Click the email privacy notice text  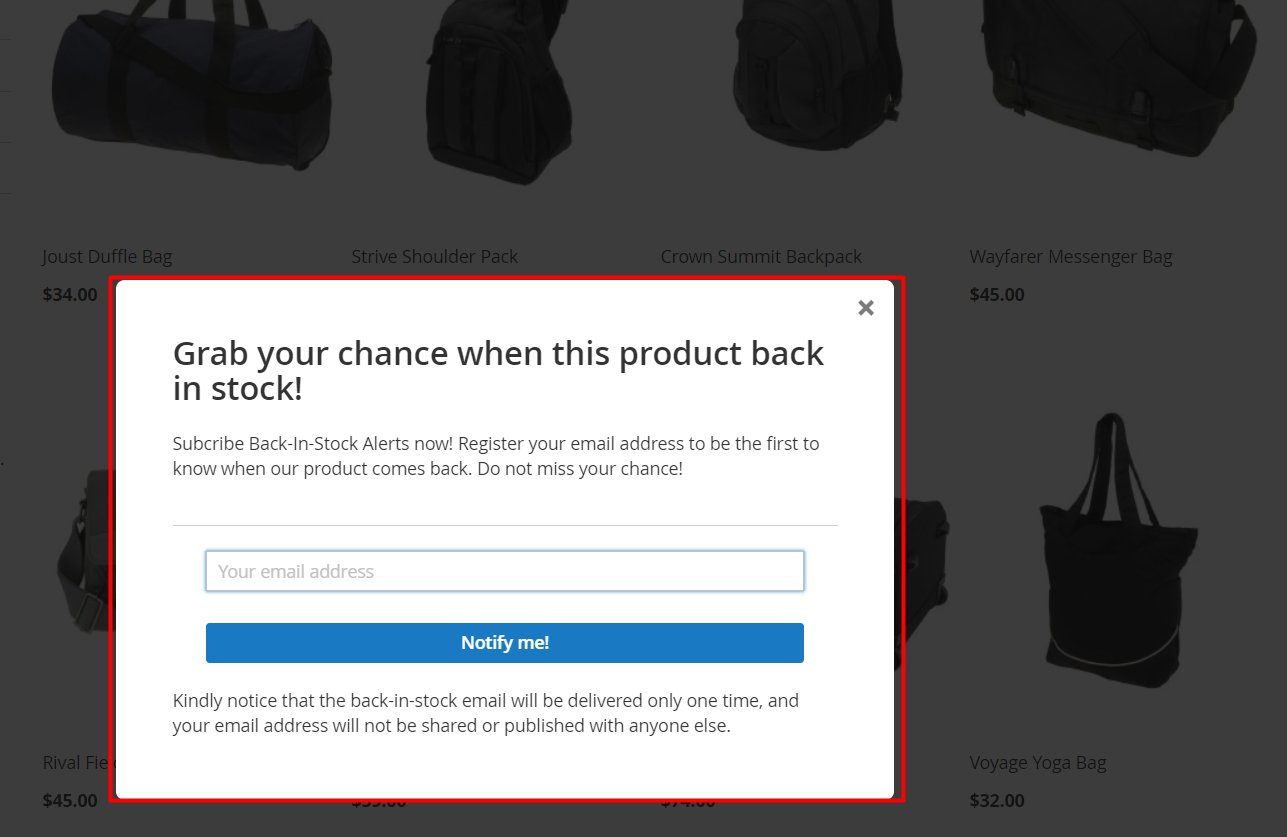pyautogui.click(x=485, y=713)
